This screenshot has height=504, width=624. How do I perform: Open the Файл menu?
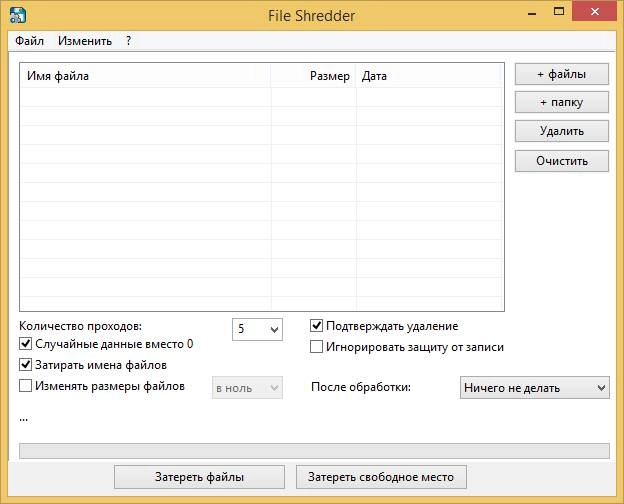click(x=29, y=41)
